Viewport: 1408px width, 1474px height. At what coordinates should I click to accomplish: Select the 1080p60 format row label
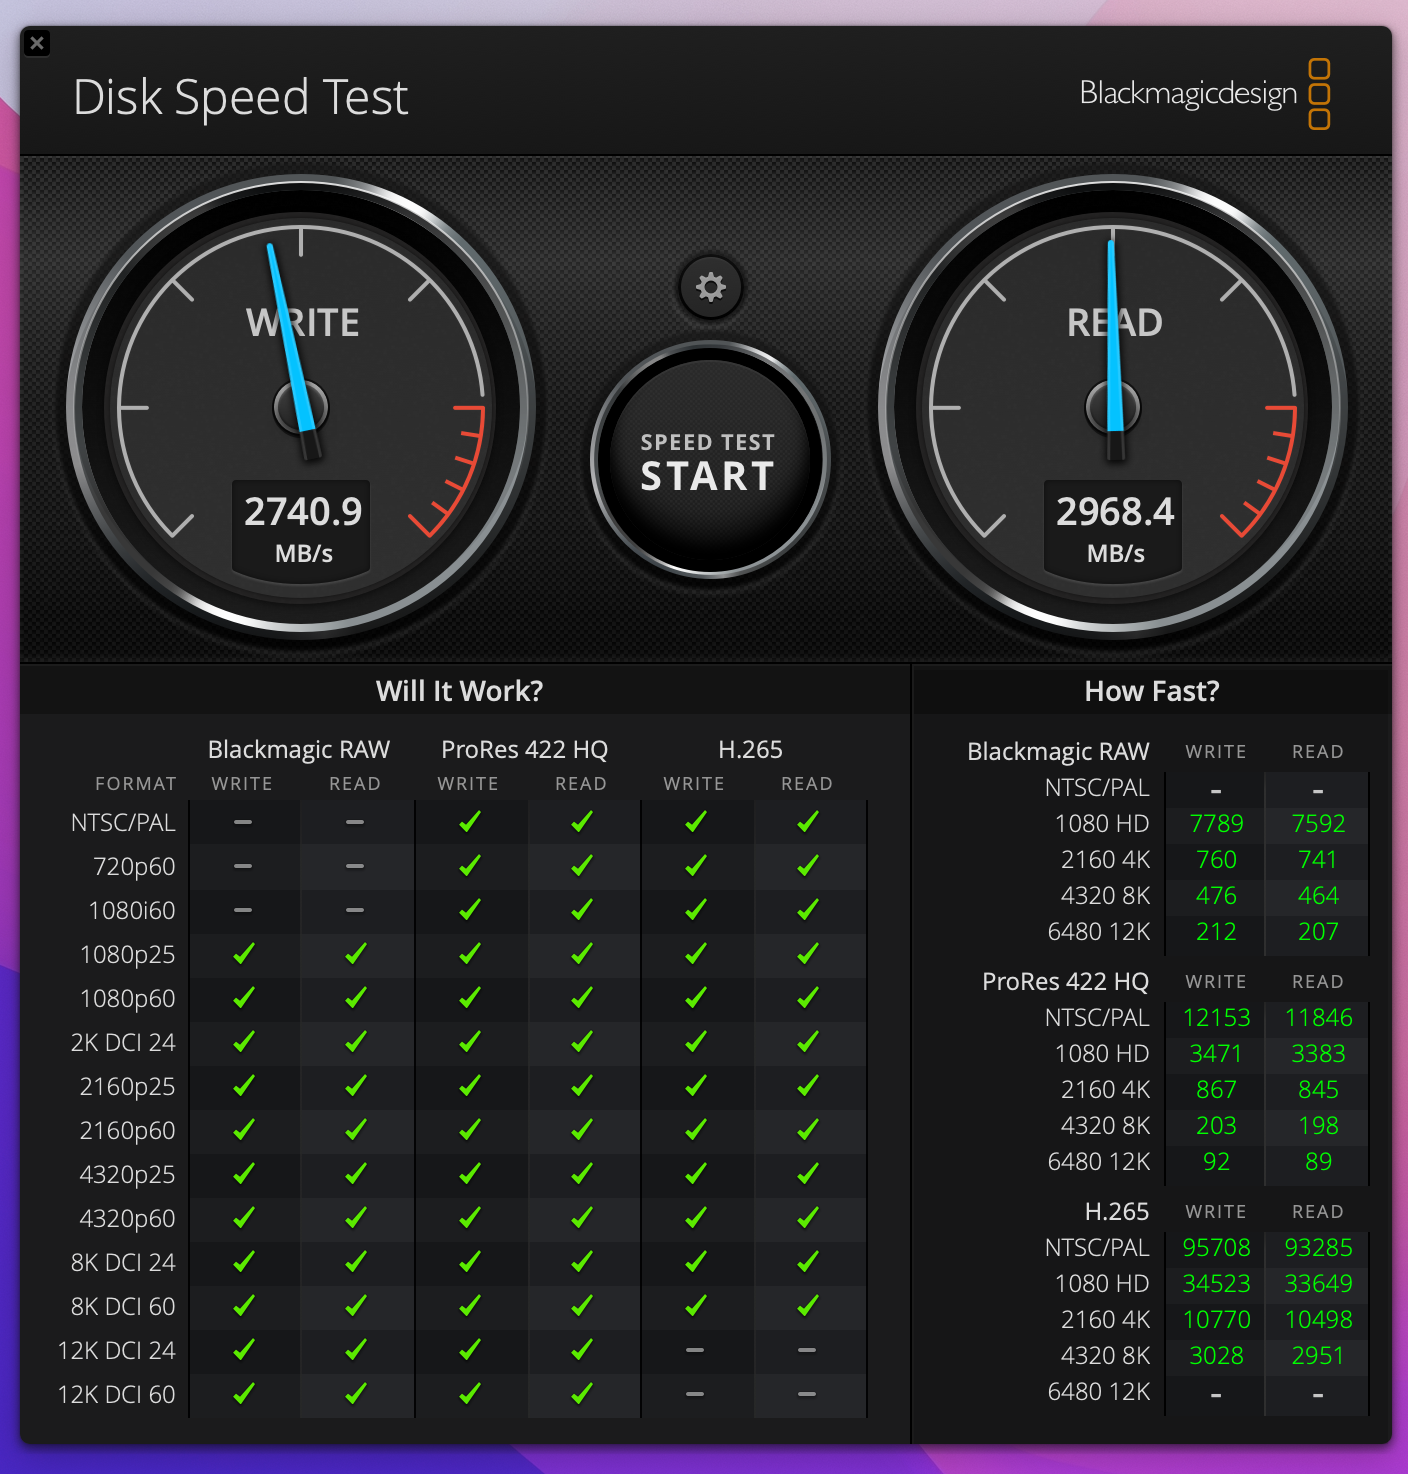pos(128,998)
